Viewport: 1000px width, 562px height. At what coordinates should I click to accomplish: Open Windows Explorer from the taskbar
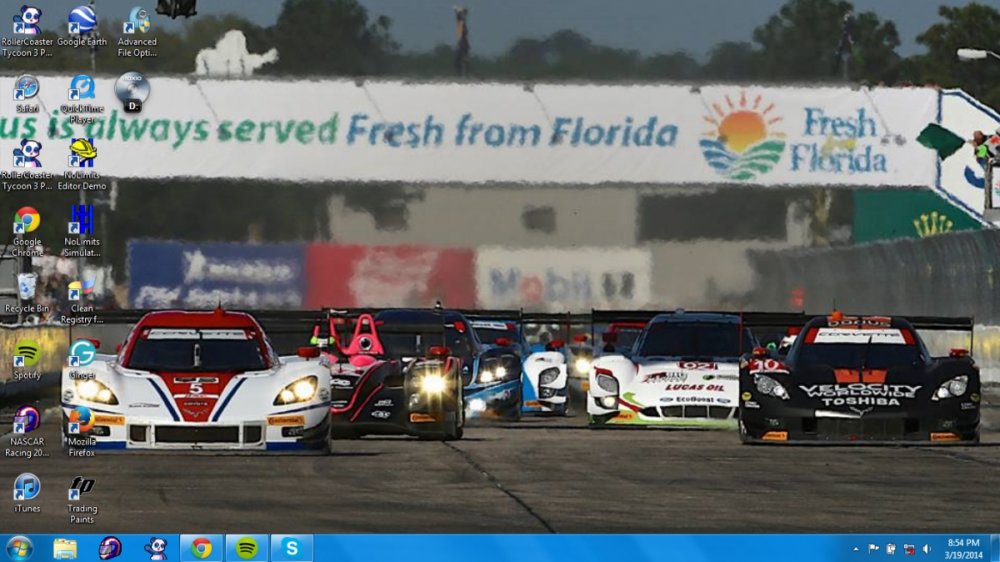(64, 549)
